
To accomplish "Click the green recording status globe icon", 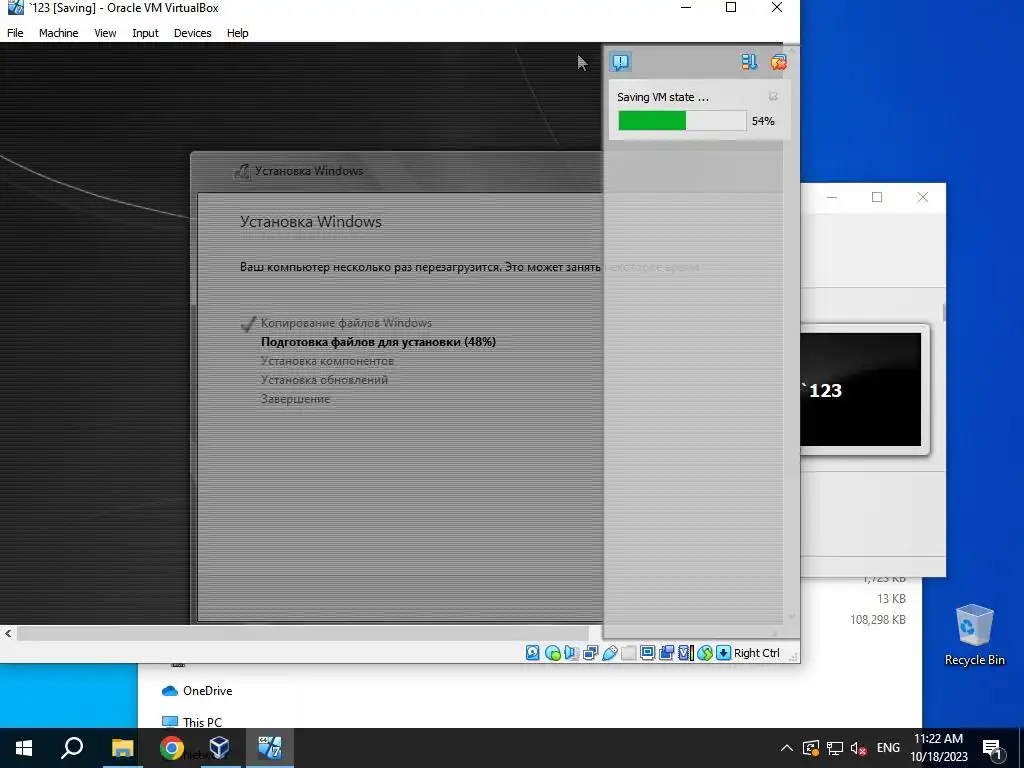I will (x=704, y=653).
